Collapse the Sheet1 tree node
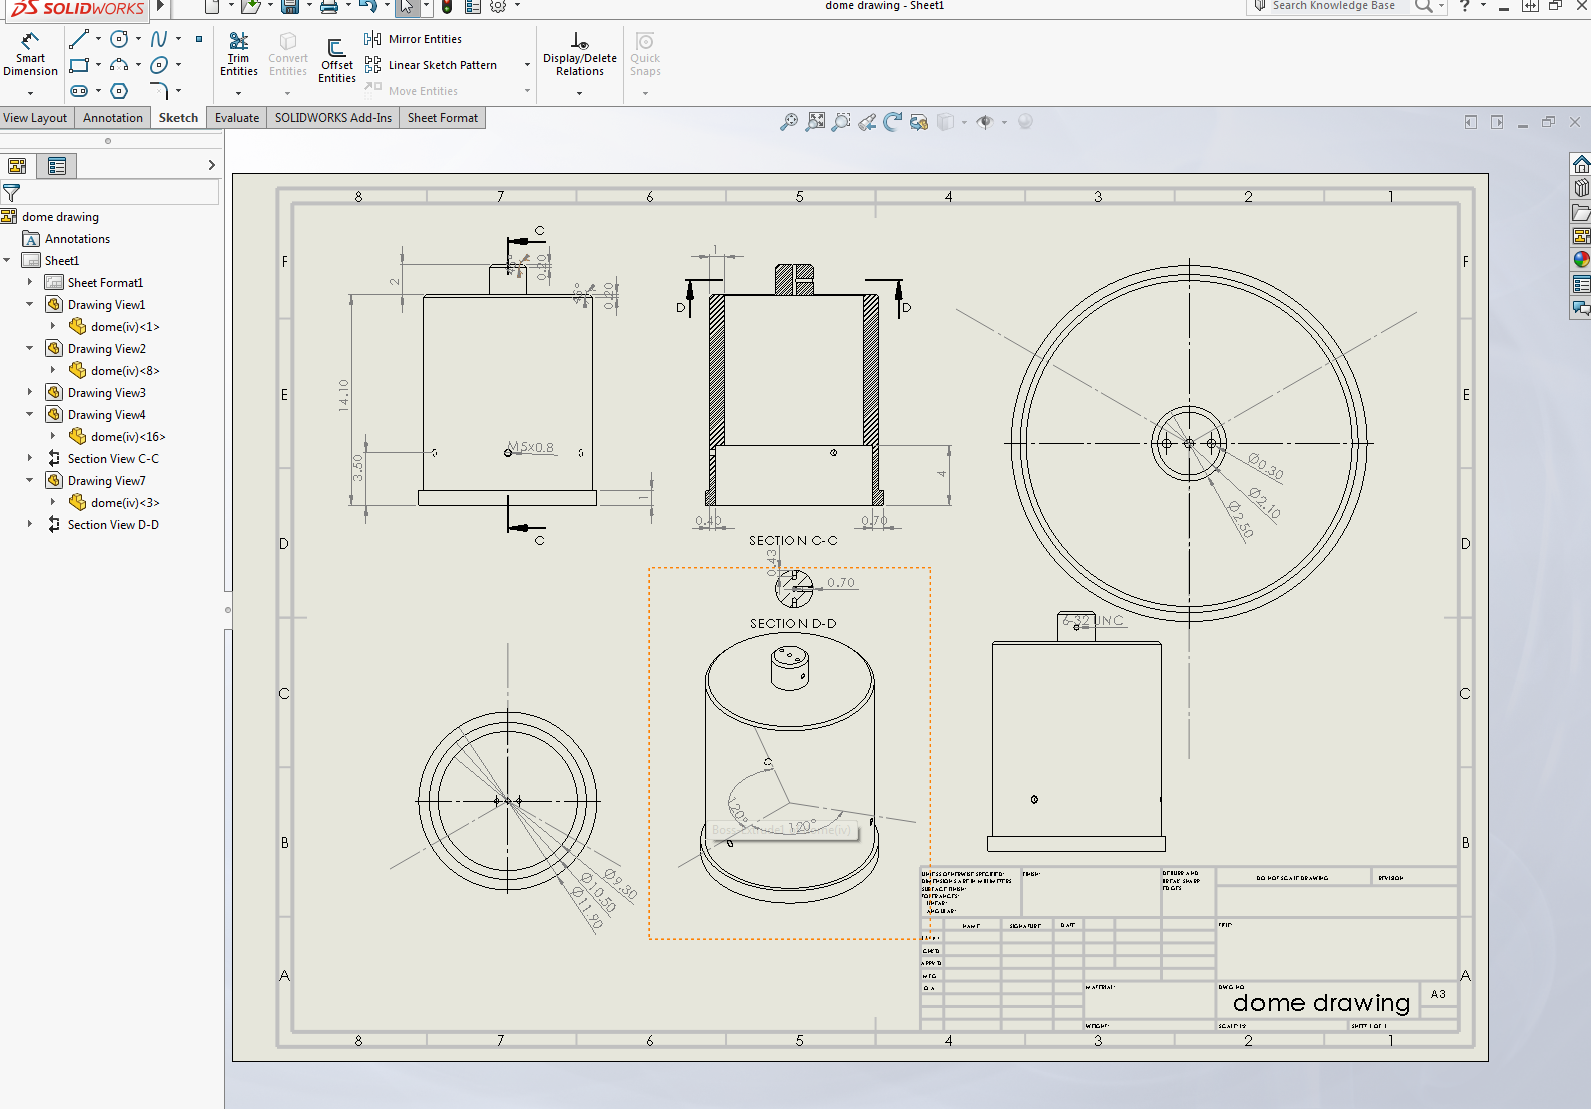This screenshot has height=1109, width=1591. 8,261
